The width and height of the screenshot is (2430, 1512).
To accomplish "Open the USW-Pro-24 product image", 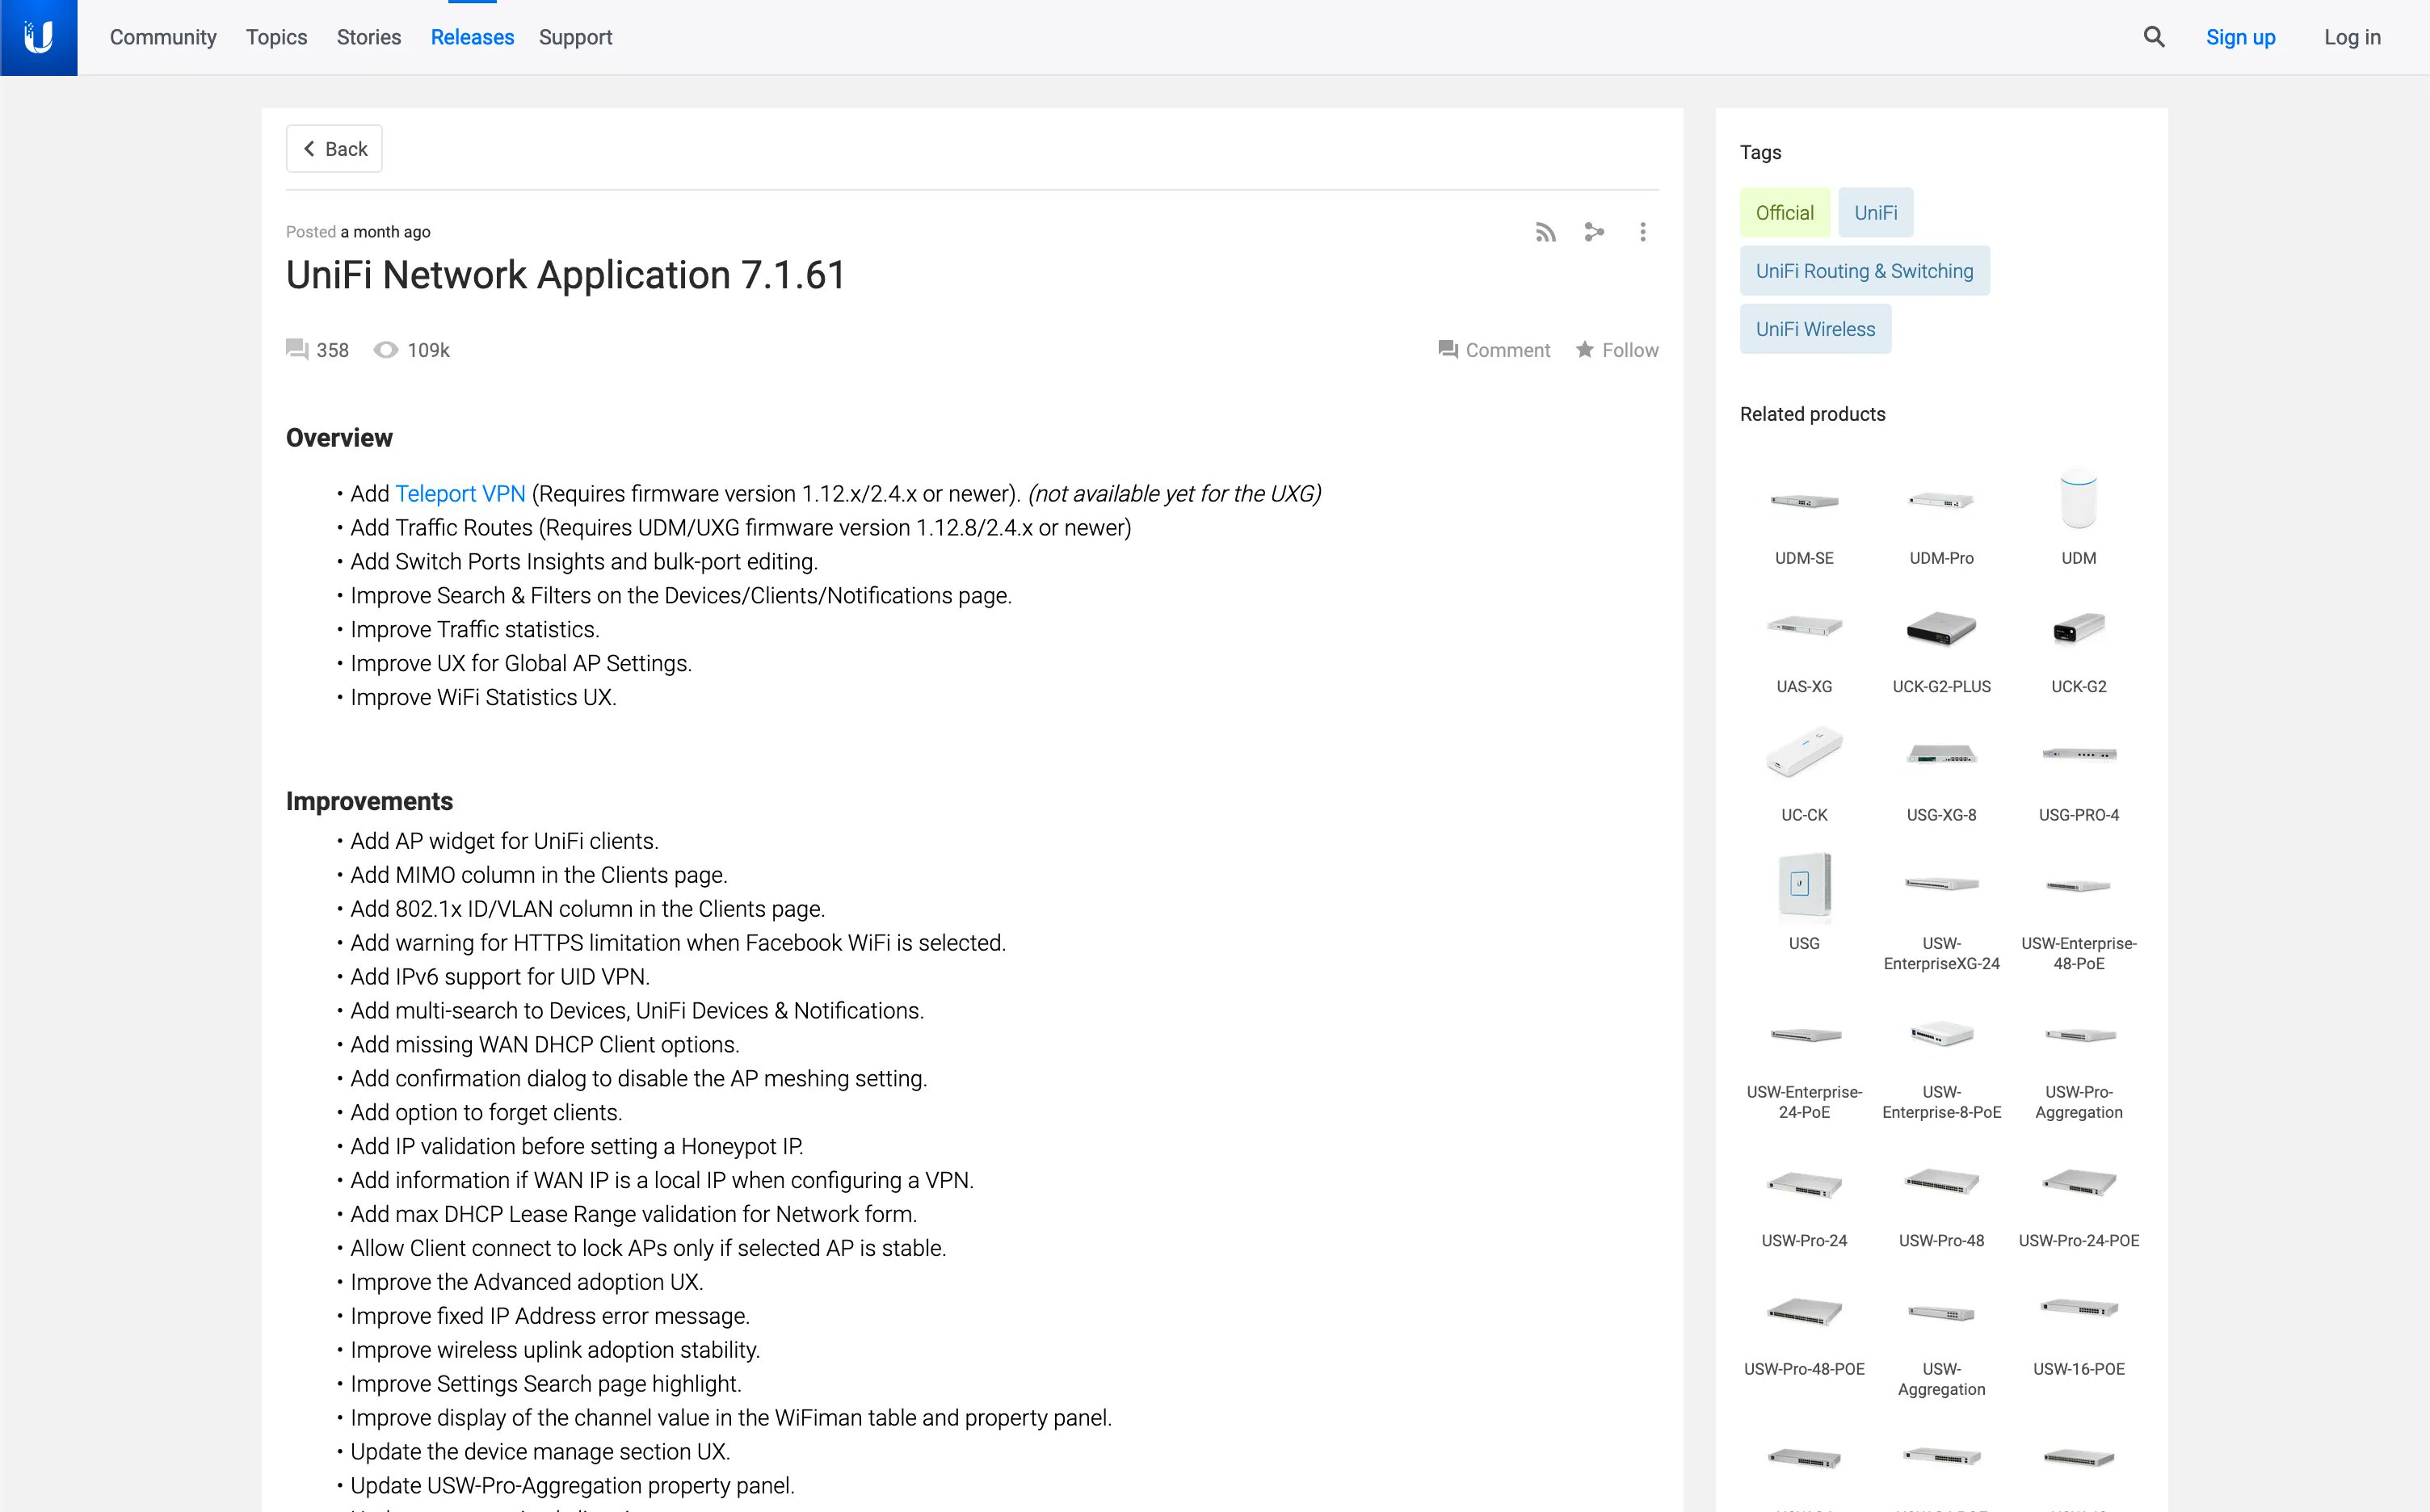I will pos(1804,1184).
